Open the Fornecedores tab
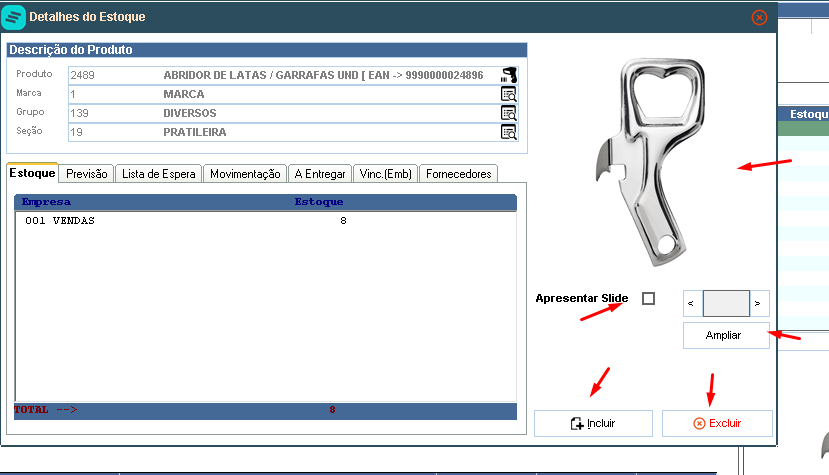The width and height of the screenshot is (829, 475). 458,174
